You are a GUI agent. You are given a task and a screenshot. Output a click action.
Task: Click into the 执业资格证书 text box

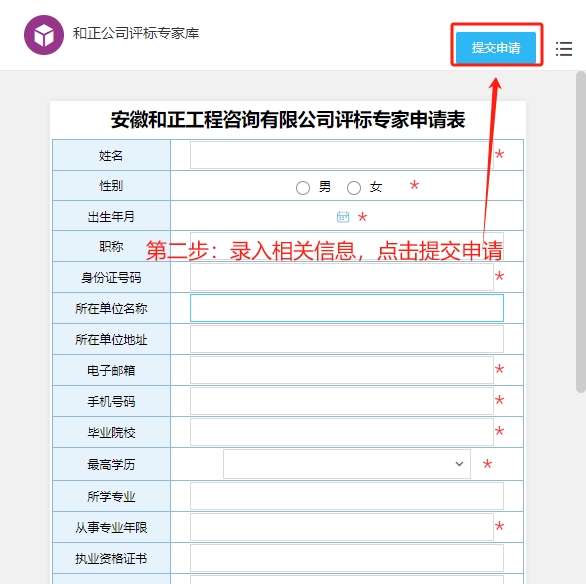[347, 558]
